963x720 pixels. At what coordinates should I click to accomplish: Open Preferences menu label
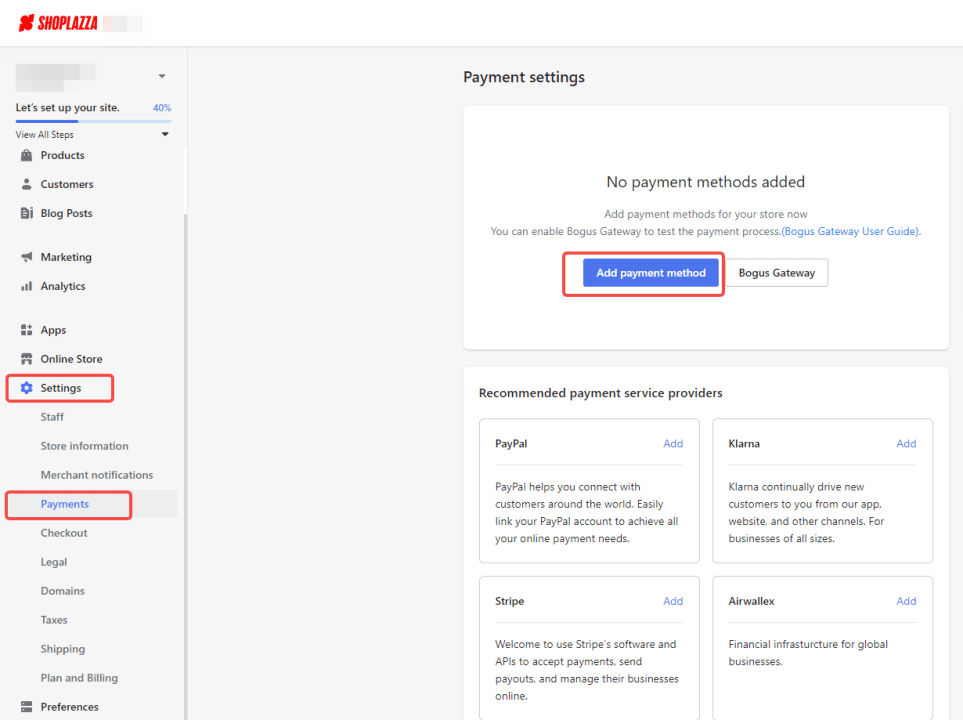(69, 706)
